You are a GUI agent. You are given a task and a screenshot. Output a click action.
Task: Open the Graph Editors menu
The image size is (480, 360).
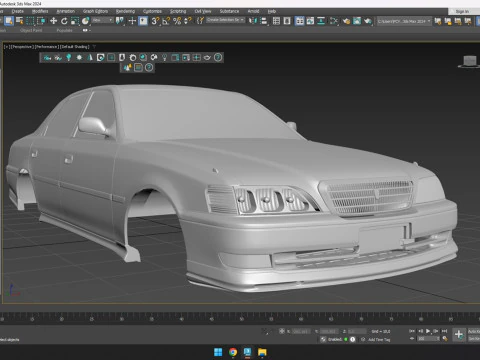[x=95, y=11]
